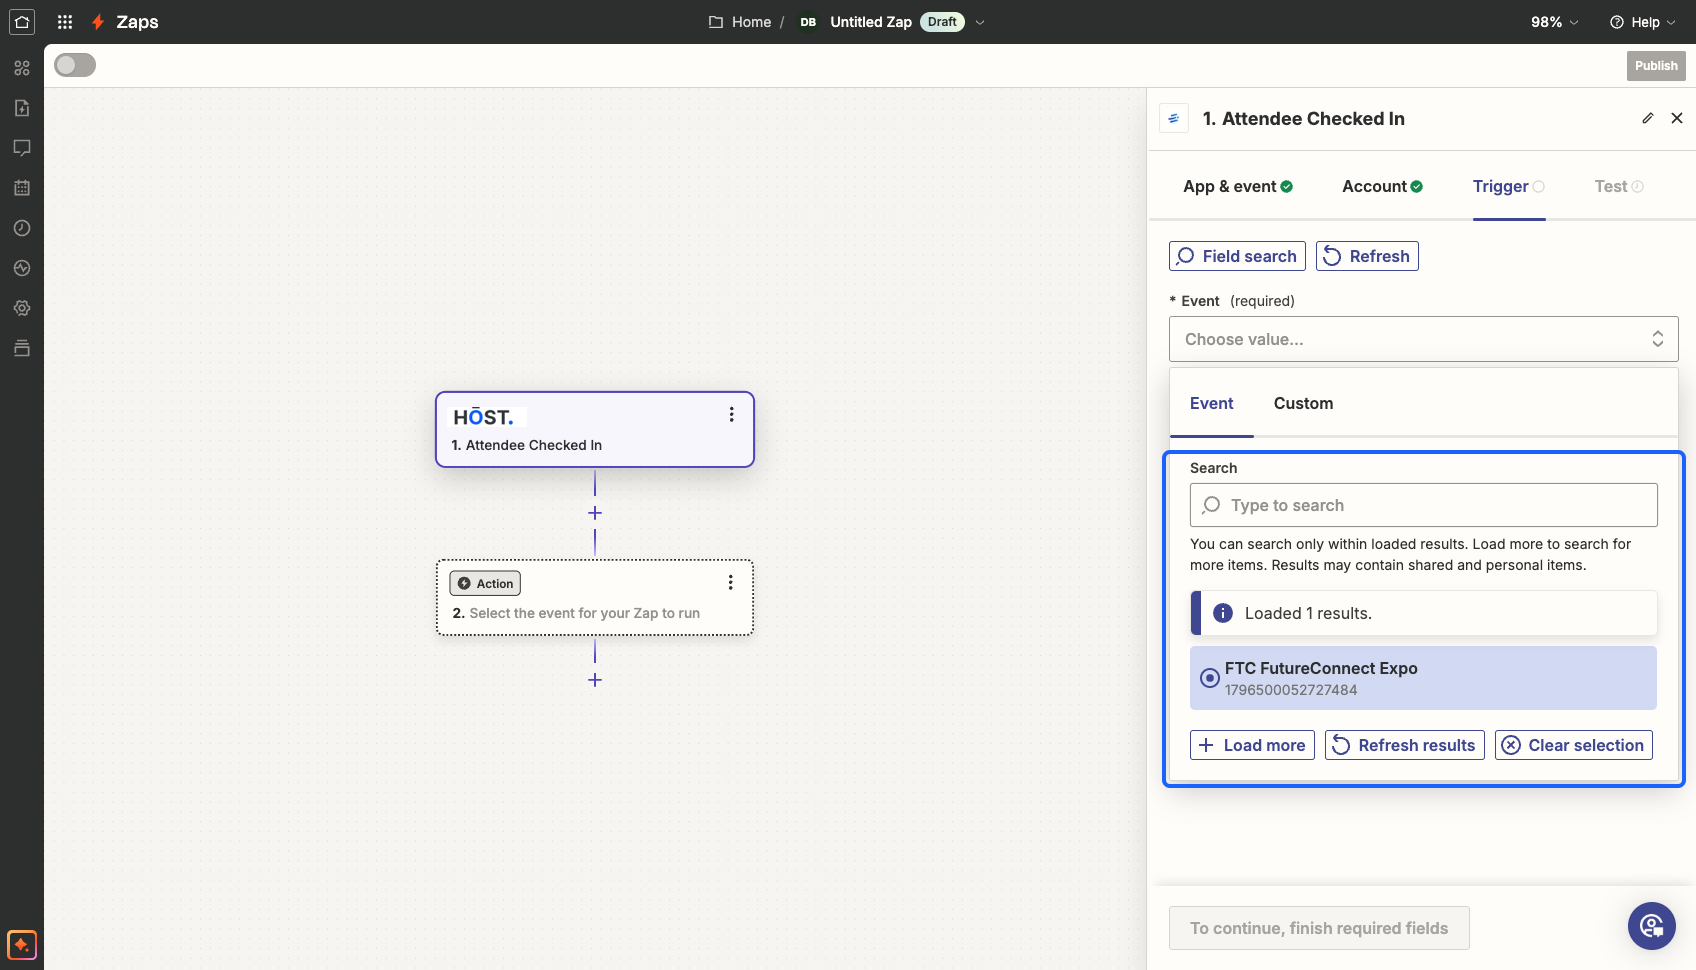Rename step with the pencil icon
Viewport: 1696px width, 970px height.
tap(1648, 118)
